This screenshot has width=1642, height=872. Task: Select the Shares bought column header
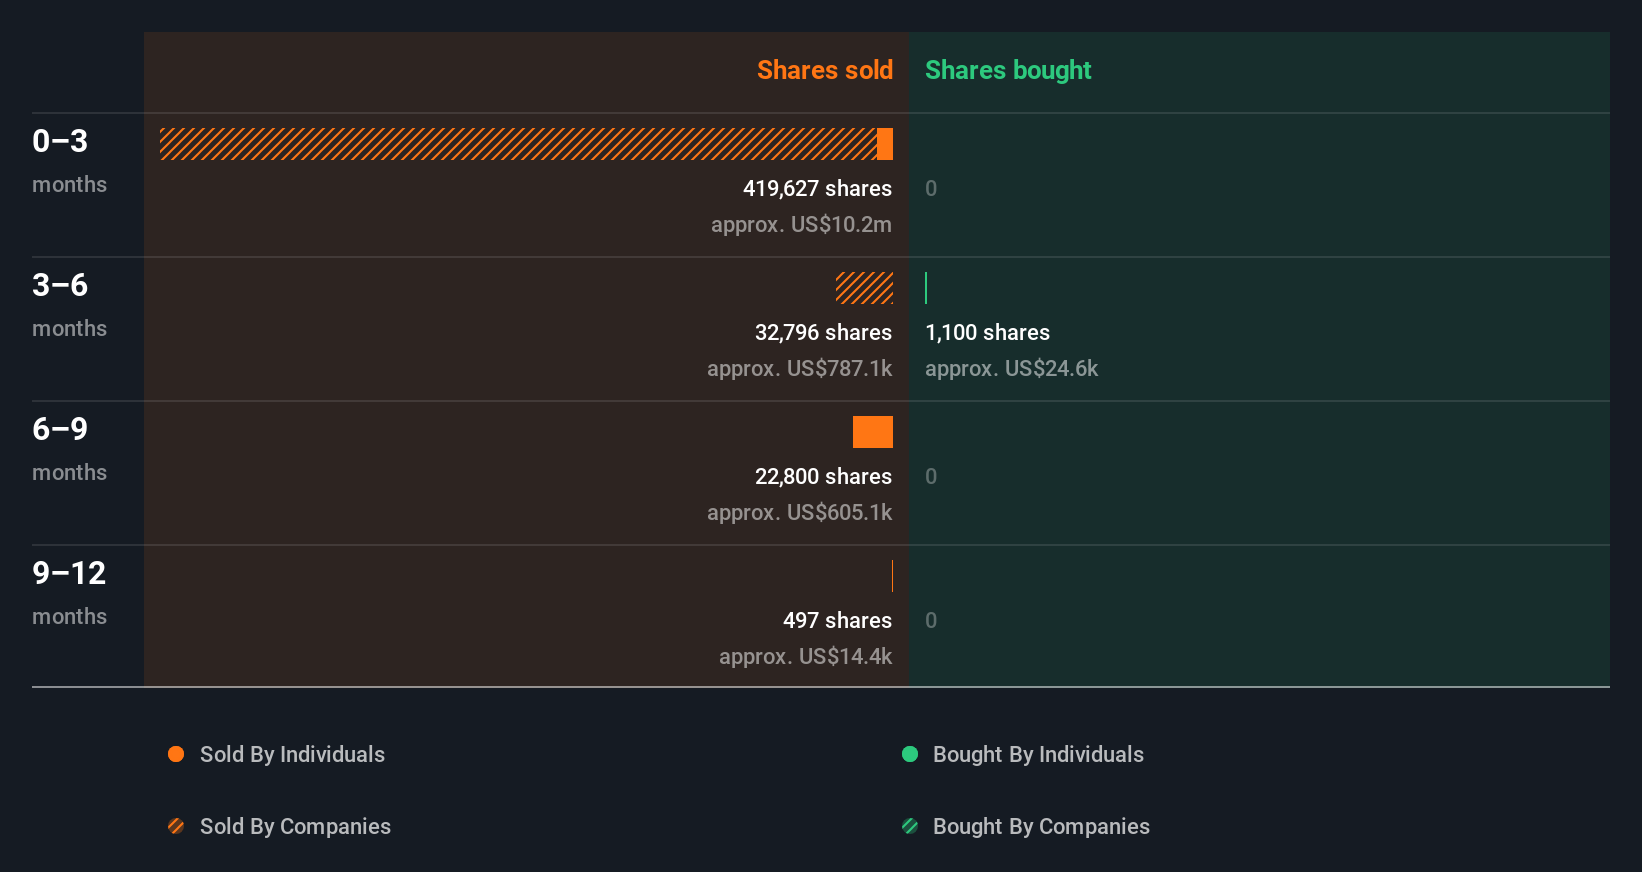pyautogui.click(x=1007, y=70)
